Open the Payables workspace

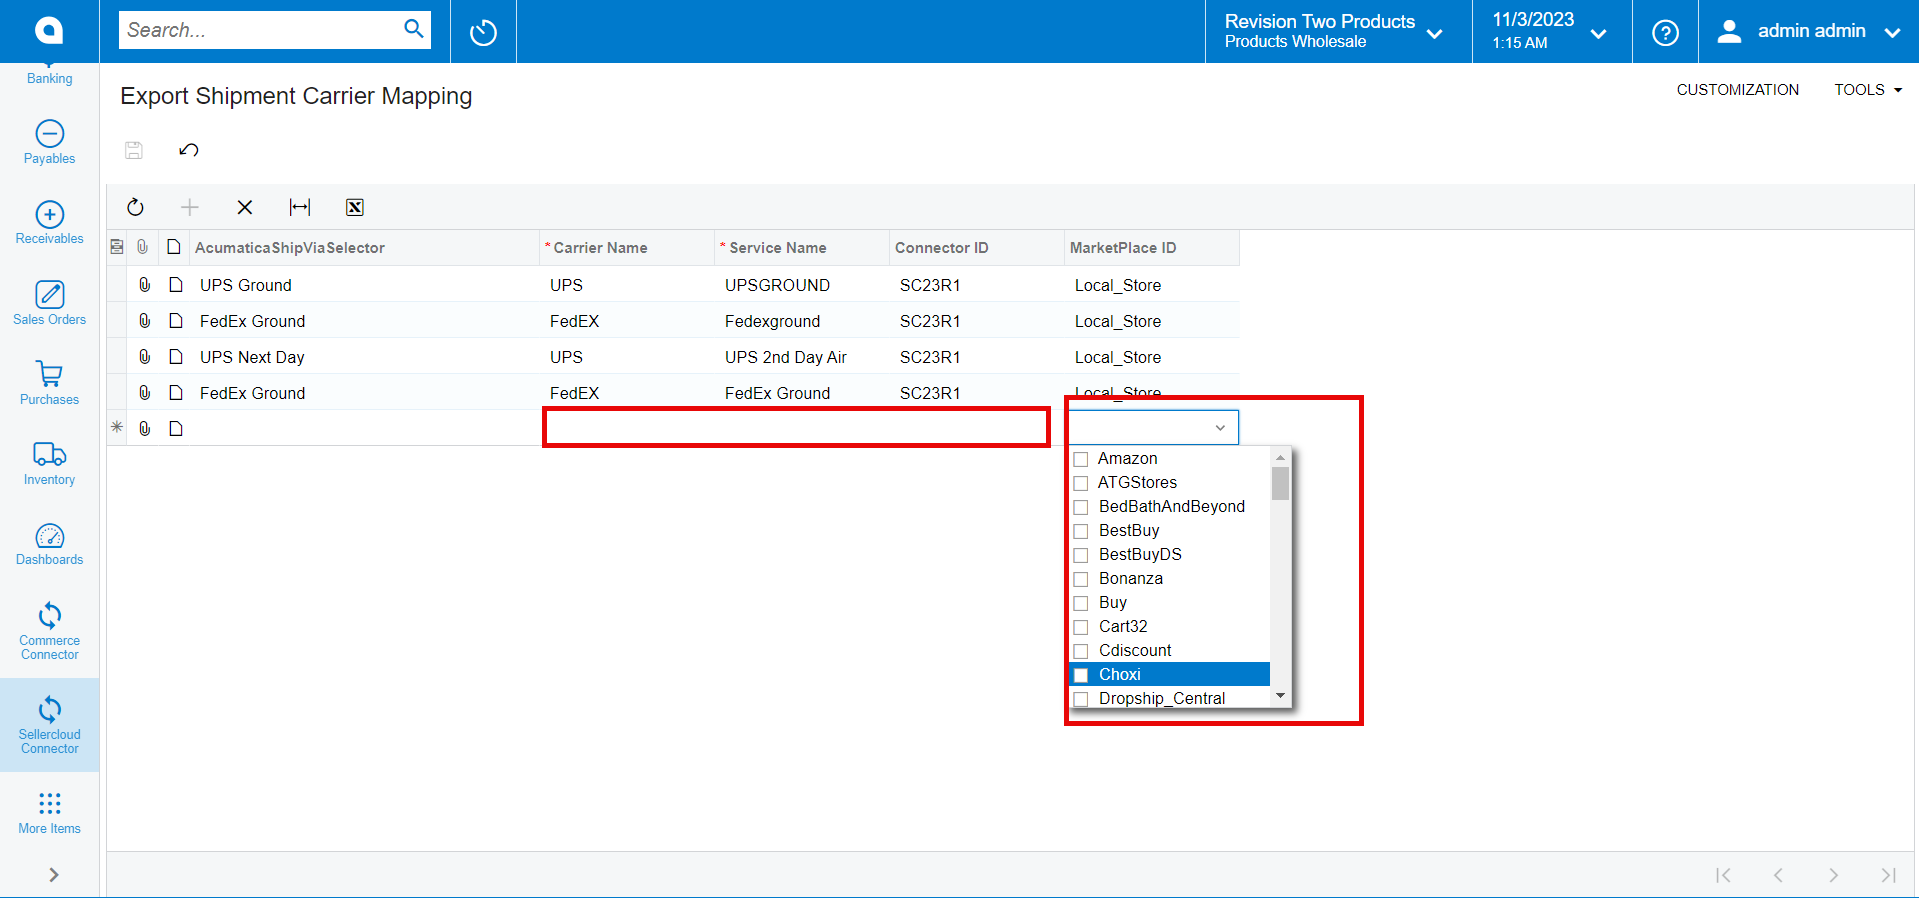click(49, 142)
